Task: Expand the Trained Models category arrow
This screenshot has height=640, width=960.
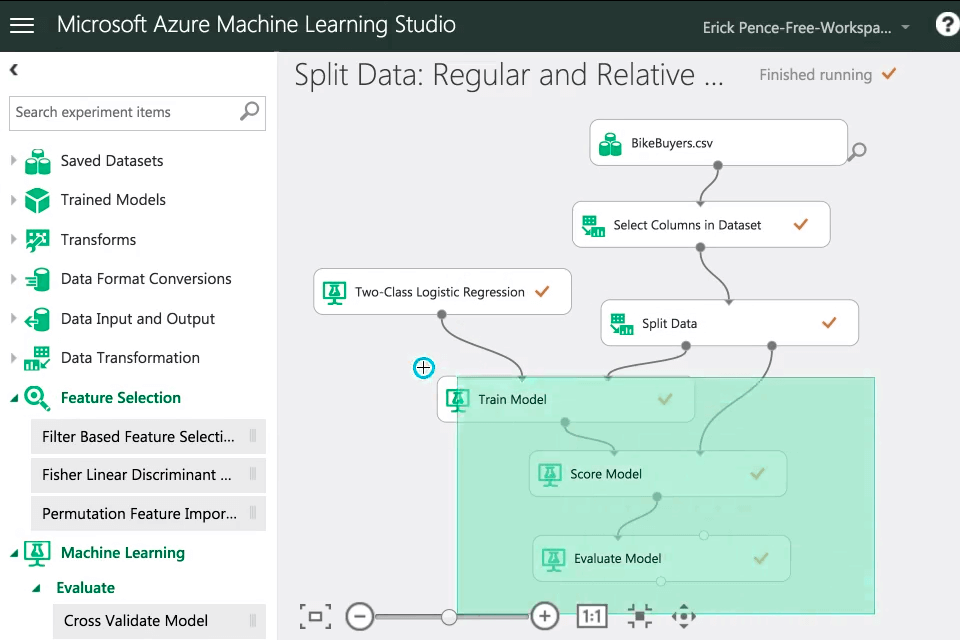Action: [13, 200]
